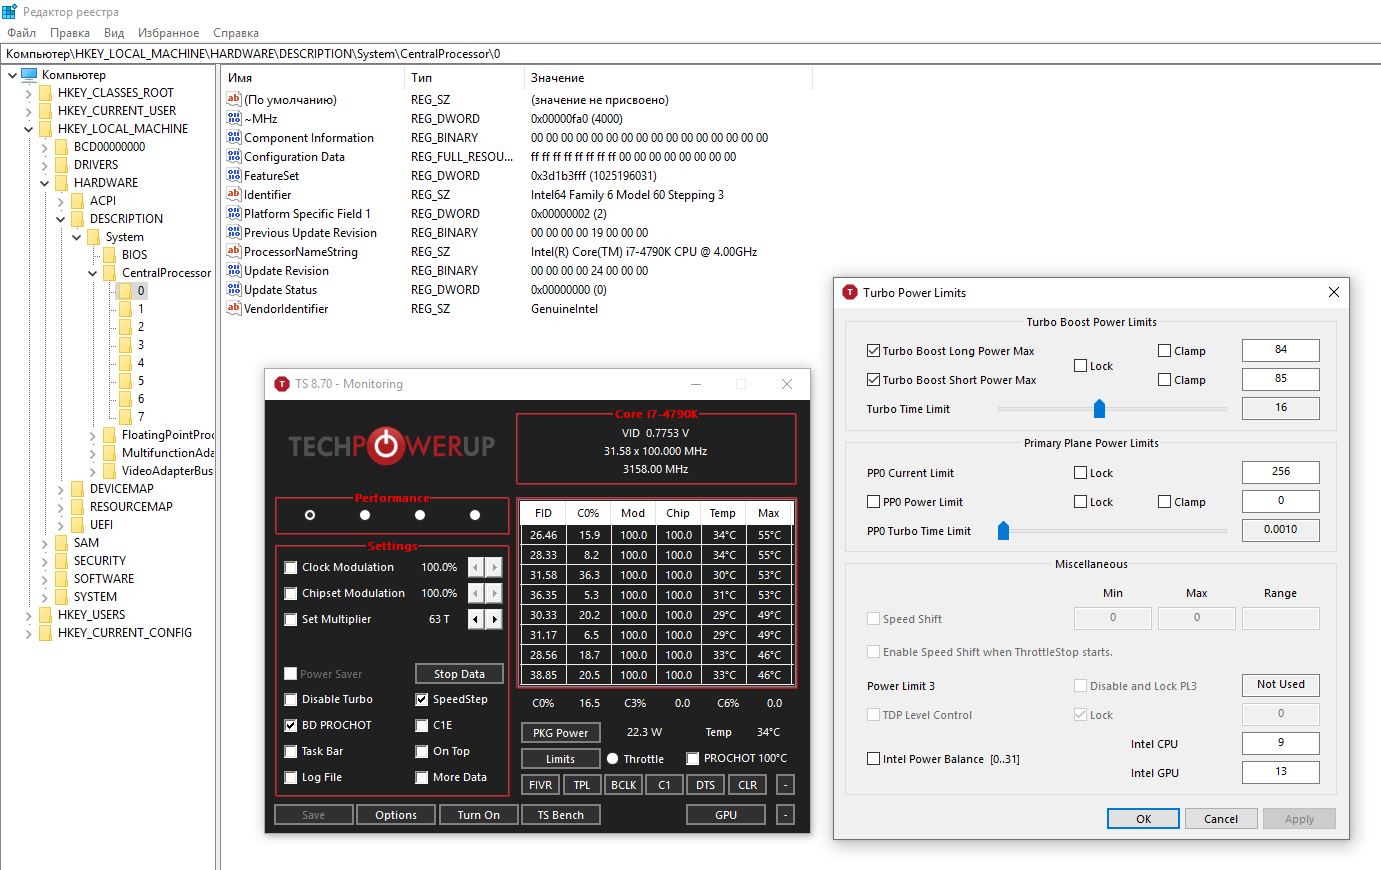This screenshot has height=870, width=1381.
Task: Expand the HKEY_CURRENT_CONFIG node
Action: (29, 633)
